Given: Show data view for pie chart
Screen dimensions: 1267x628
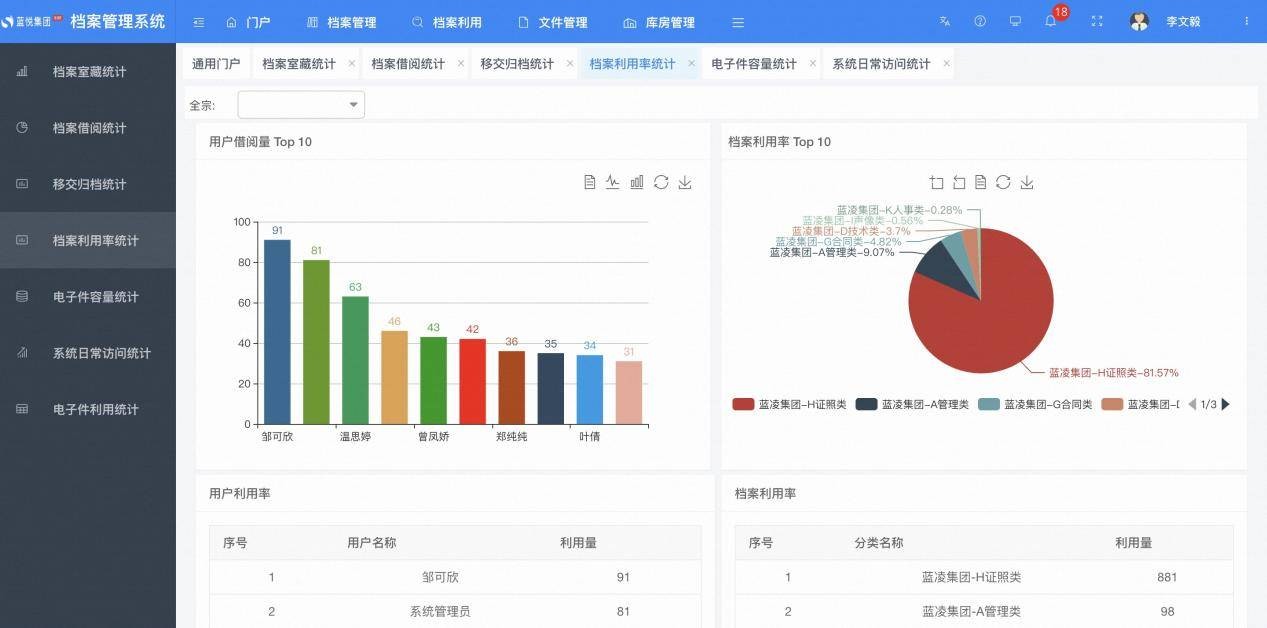Looking at the screenshot, I should pos(981,182).
